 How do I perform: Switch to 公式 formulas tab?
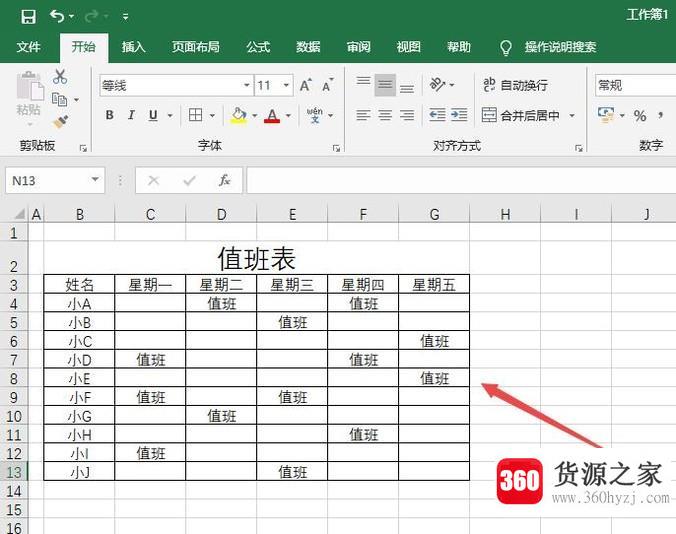(x=258, y=47)
